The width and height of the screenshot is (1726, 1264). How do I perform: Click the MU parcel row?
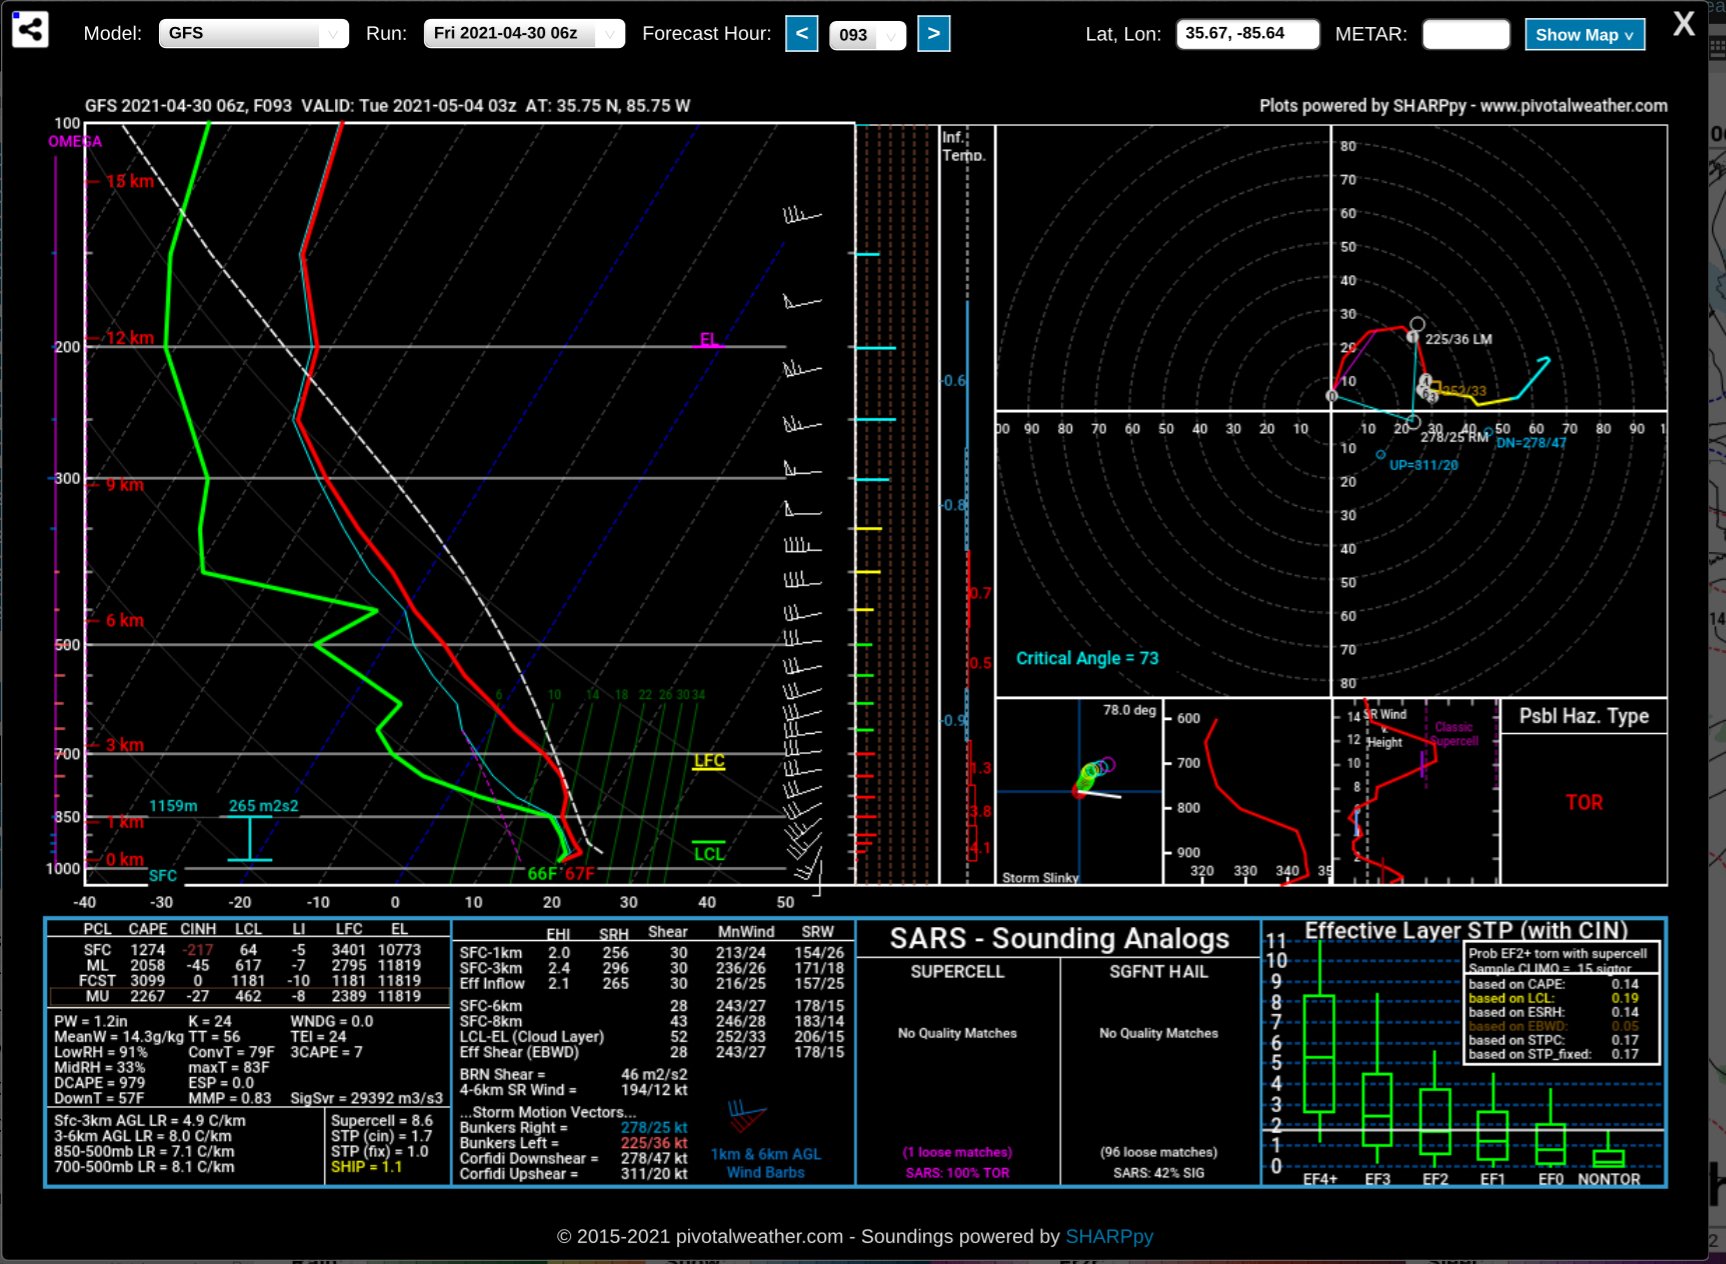tap(249, 996)
